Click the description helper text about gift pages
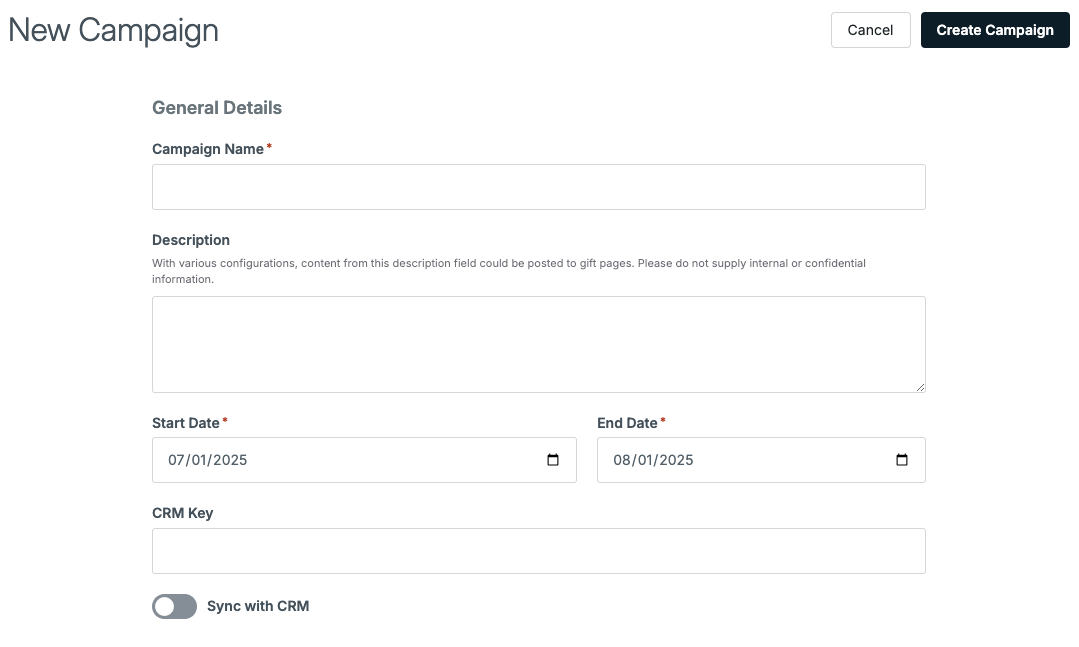Screen dimensions: 1079x647 coord(509,271)
